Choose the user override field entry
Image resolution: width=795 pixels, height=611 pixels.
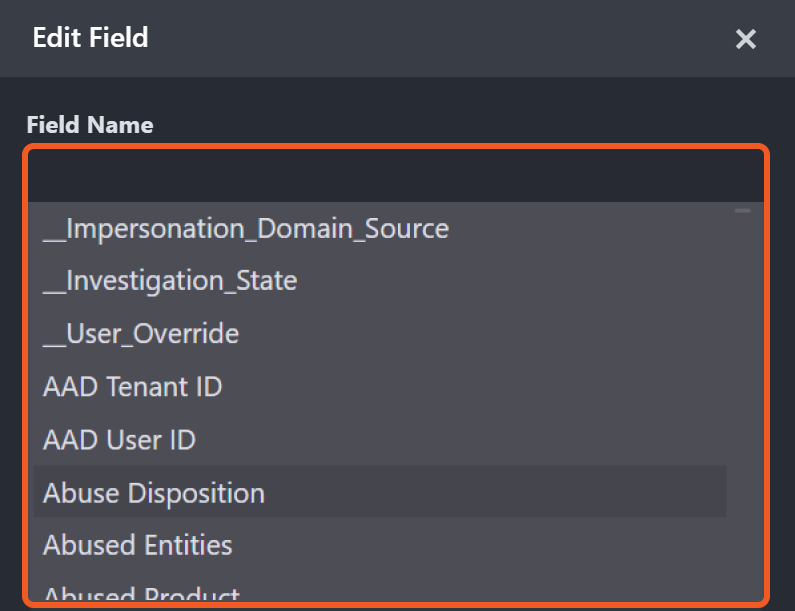tap(141, 333)
